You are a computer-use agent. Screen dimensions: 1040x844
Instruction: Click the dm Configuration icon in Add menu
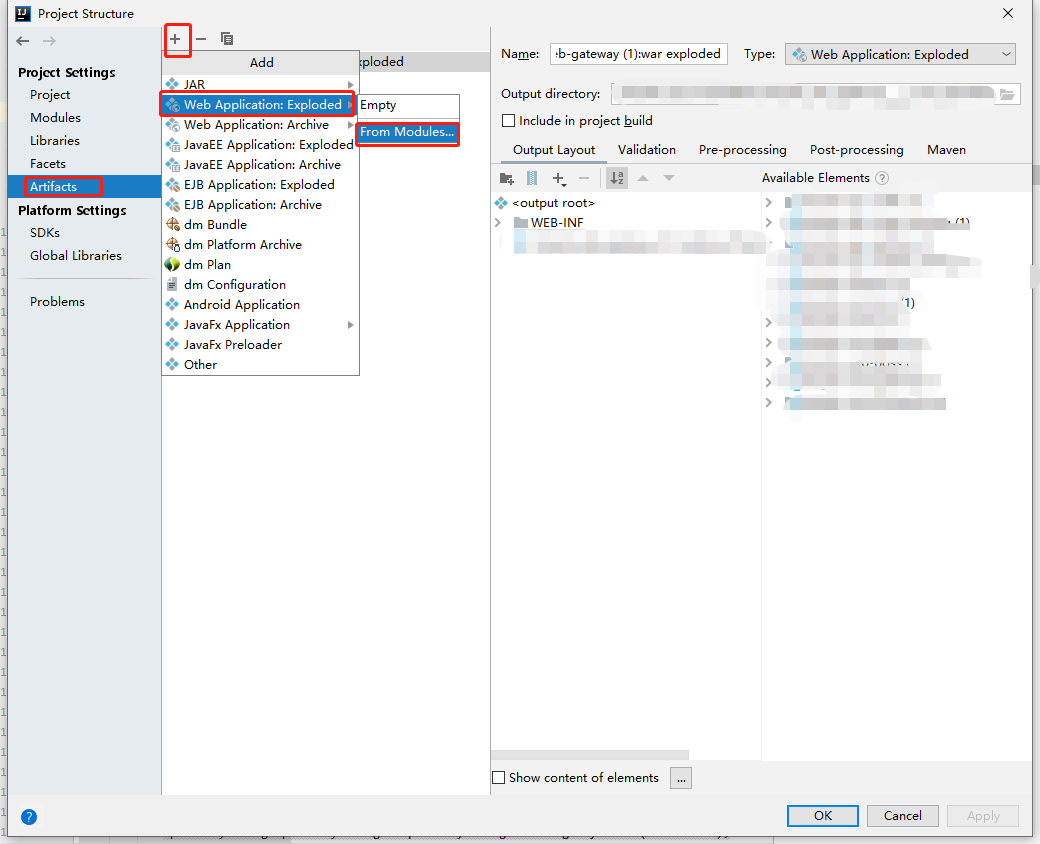point(172,284)
